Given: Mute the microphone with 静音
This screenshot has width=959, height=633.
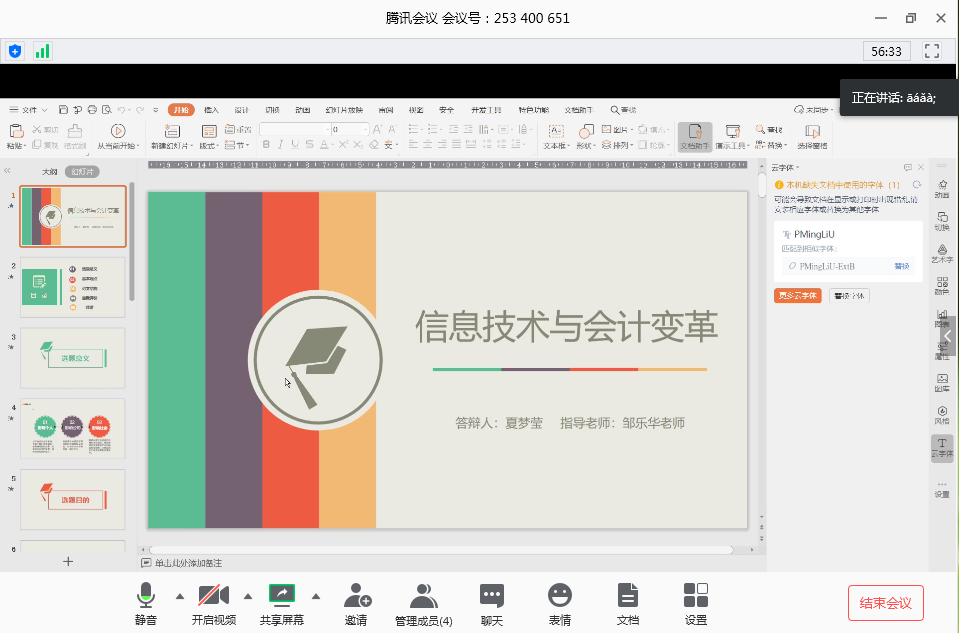Looking at the screenshot, I should point(146,603).
